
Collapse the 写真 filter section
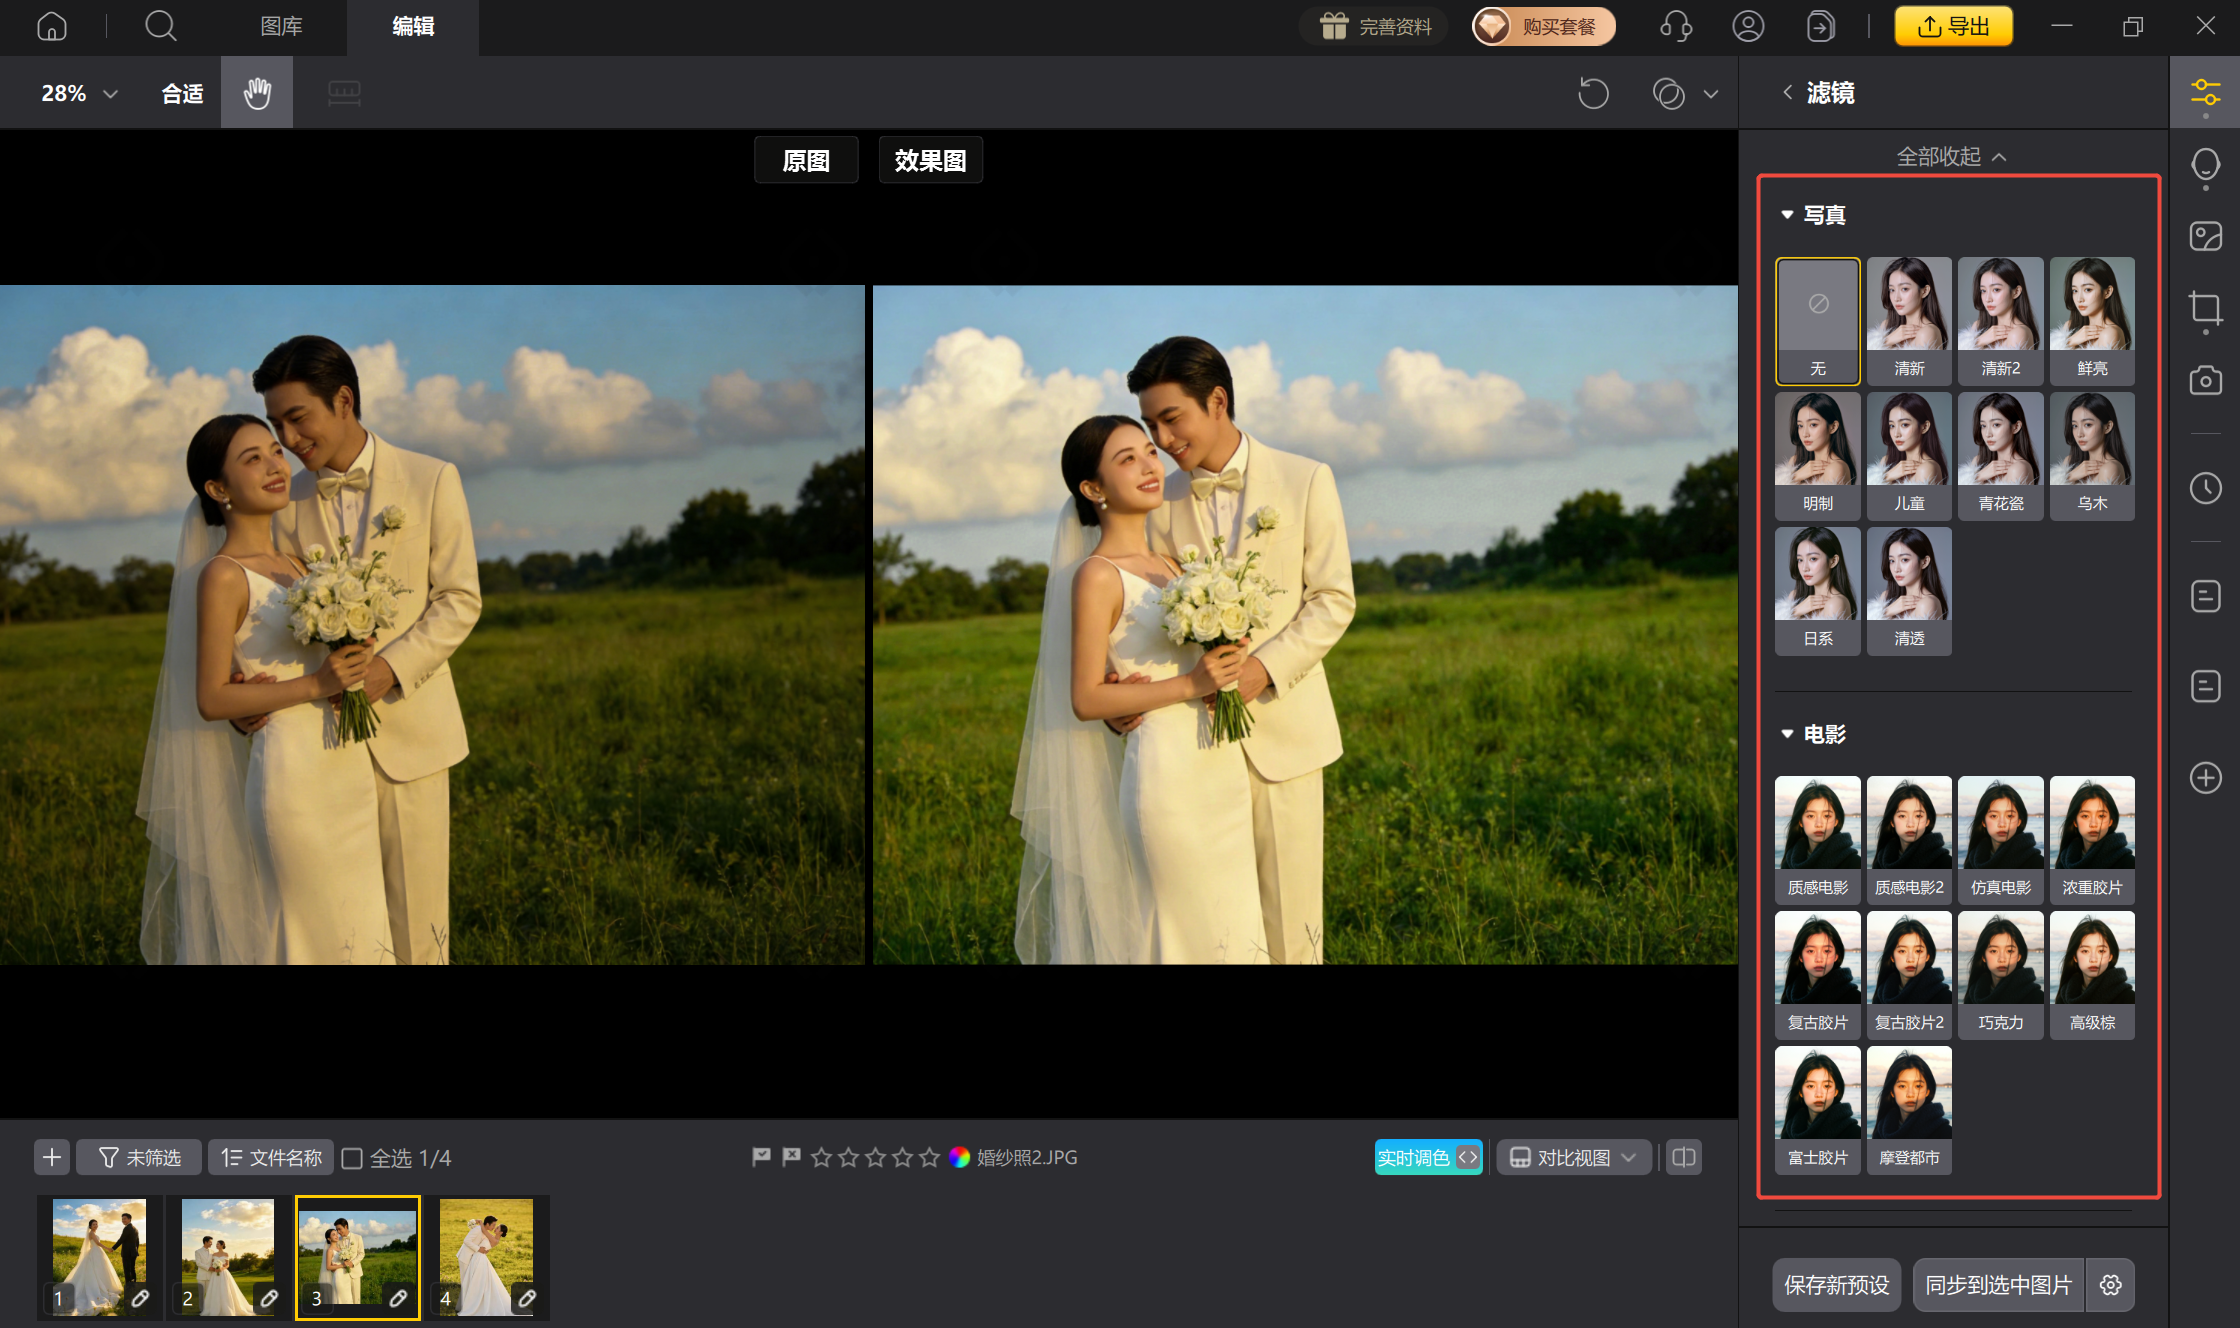coord(1787,215)
